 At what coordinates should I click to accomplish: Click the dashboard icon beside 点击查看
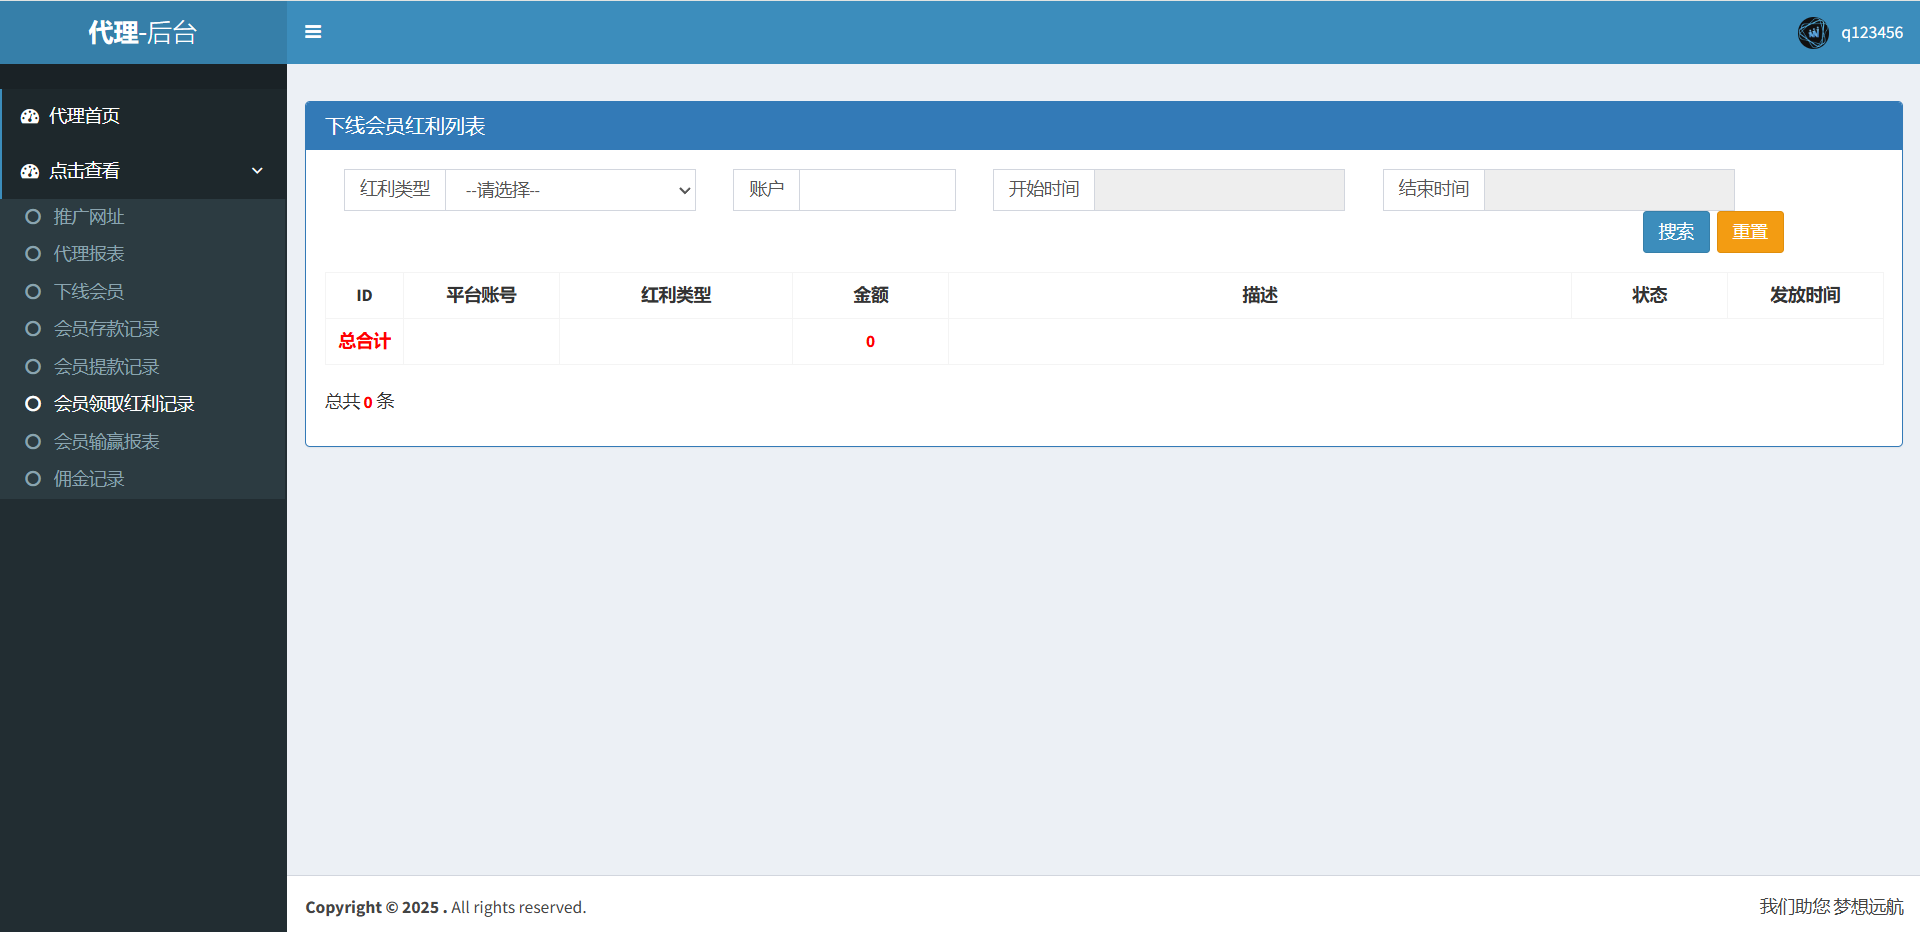coord(30,171)
